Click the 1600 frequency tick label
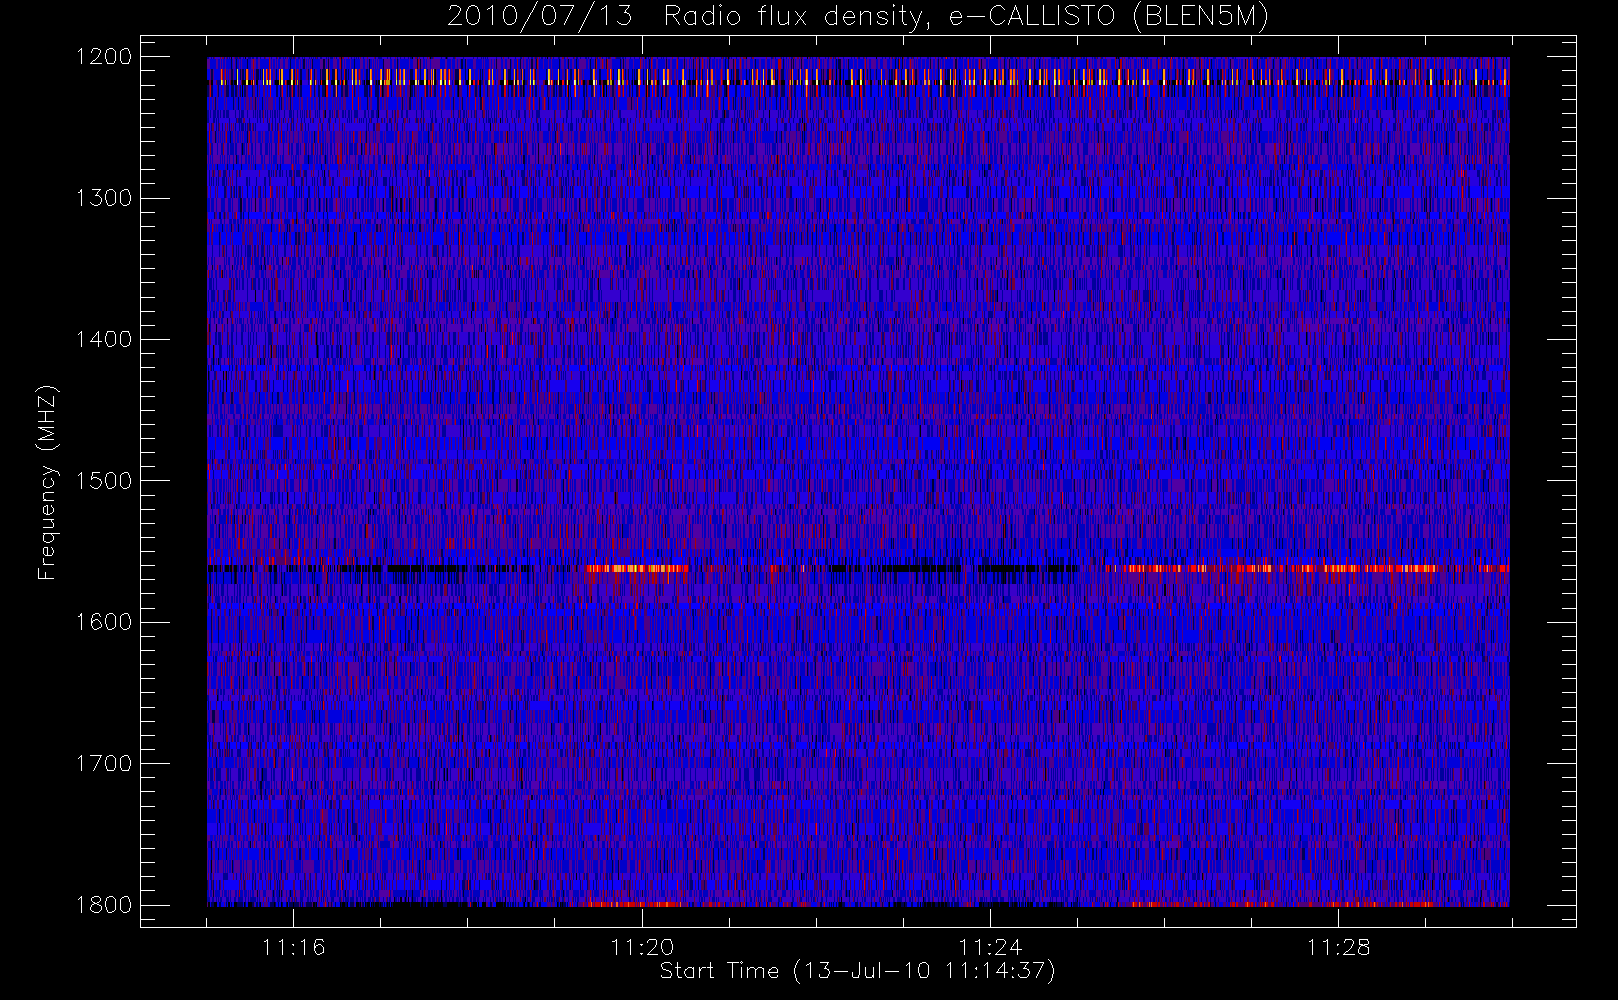This screenshot has width=1618, height=1000. coord(105,622)
